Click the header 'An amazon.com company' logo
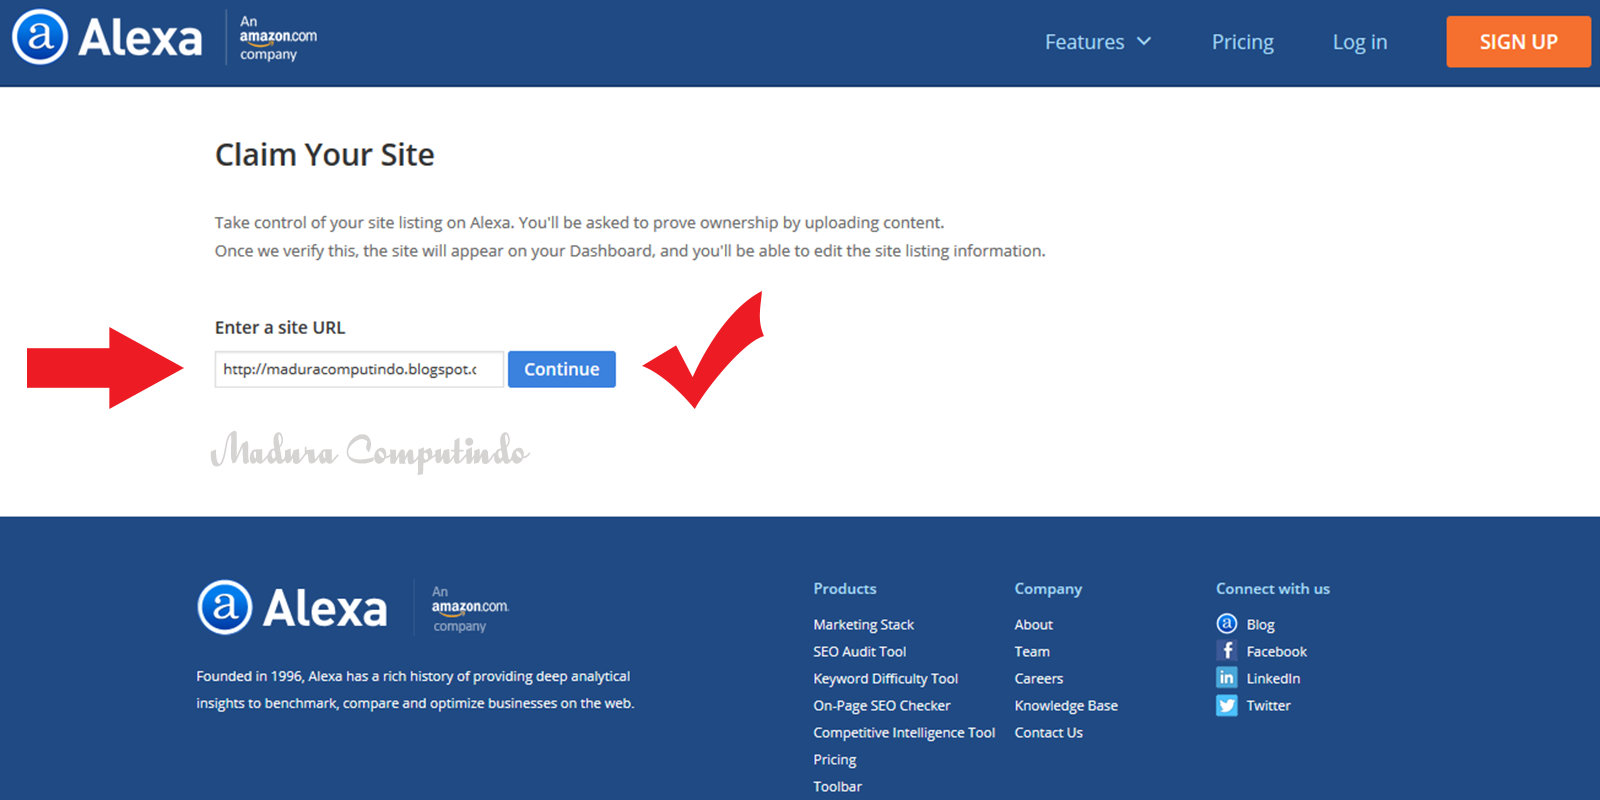Image resolution: width=1600 pixels, height=800 pixels. point(277,38)
